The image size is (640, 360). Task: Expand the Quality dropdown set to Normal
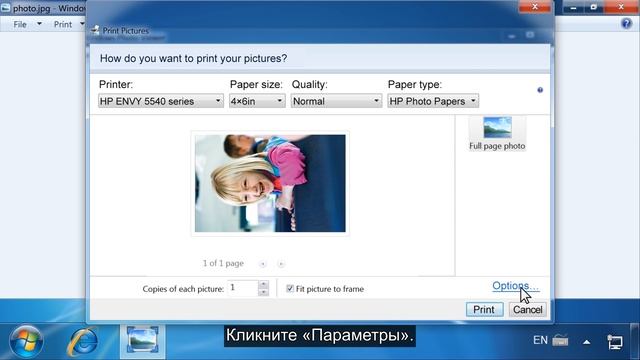[336, 101]
